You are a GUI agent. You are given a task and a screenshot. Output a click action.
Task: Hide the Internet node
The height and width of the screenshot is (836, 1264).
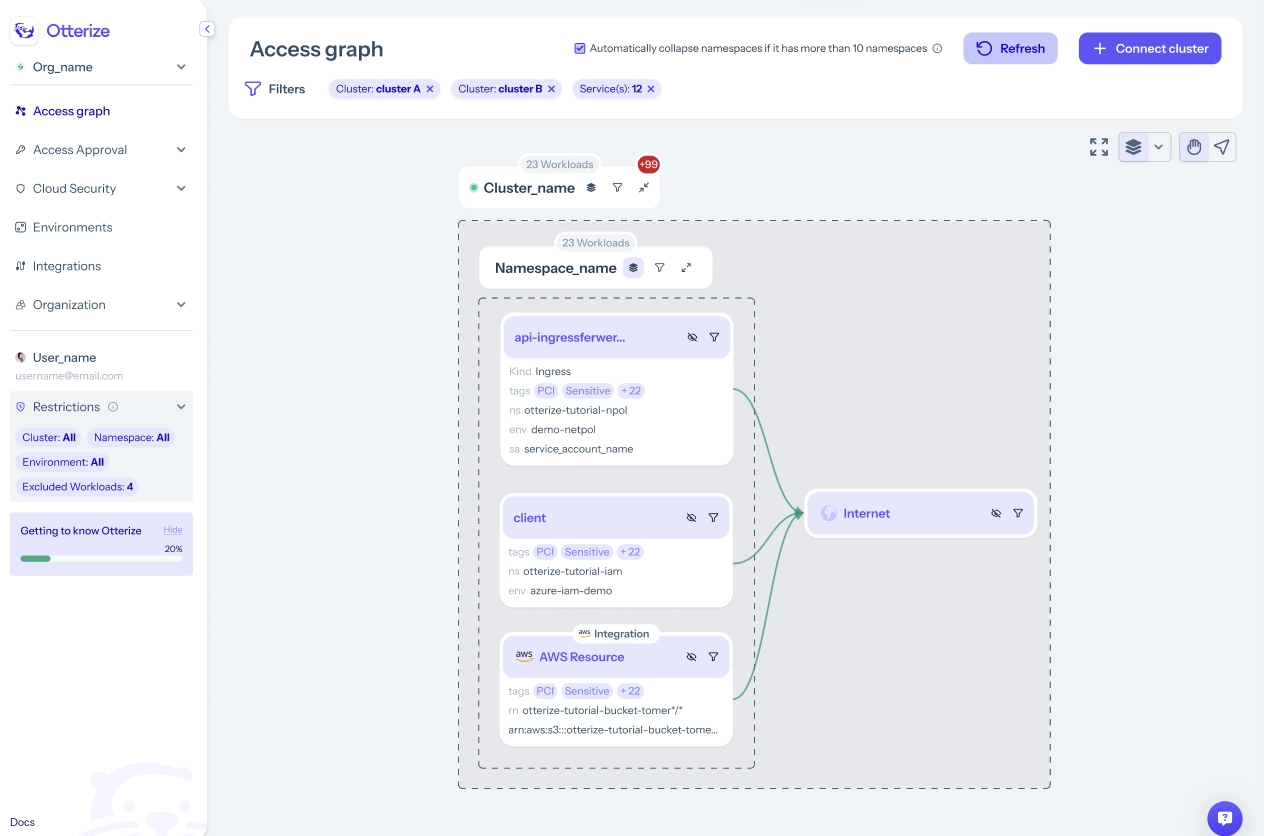996,513
